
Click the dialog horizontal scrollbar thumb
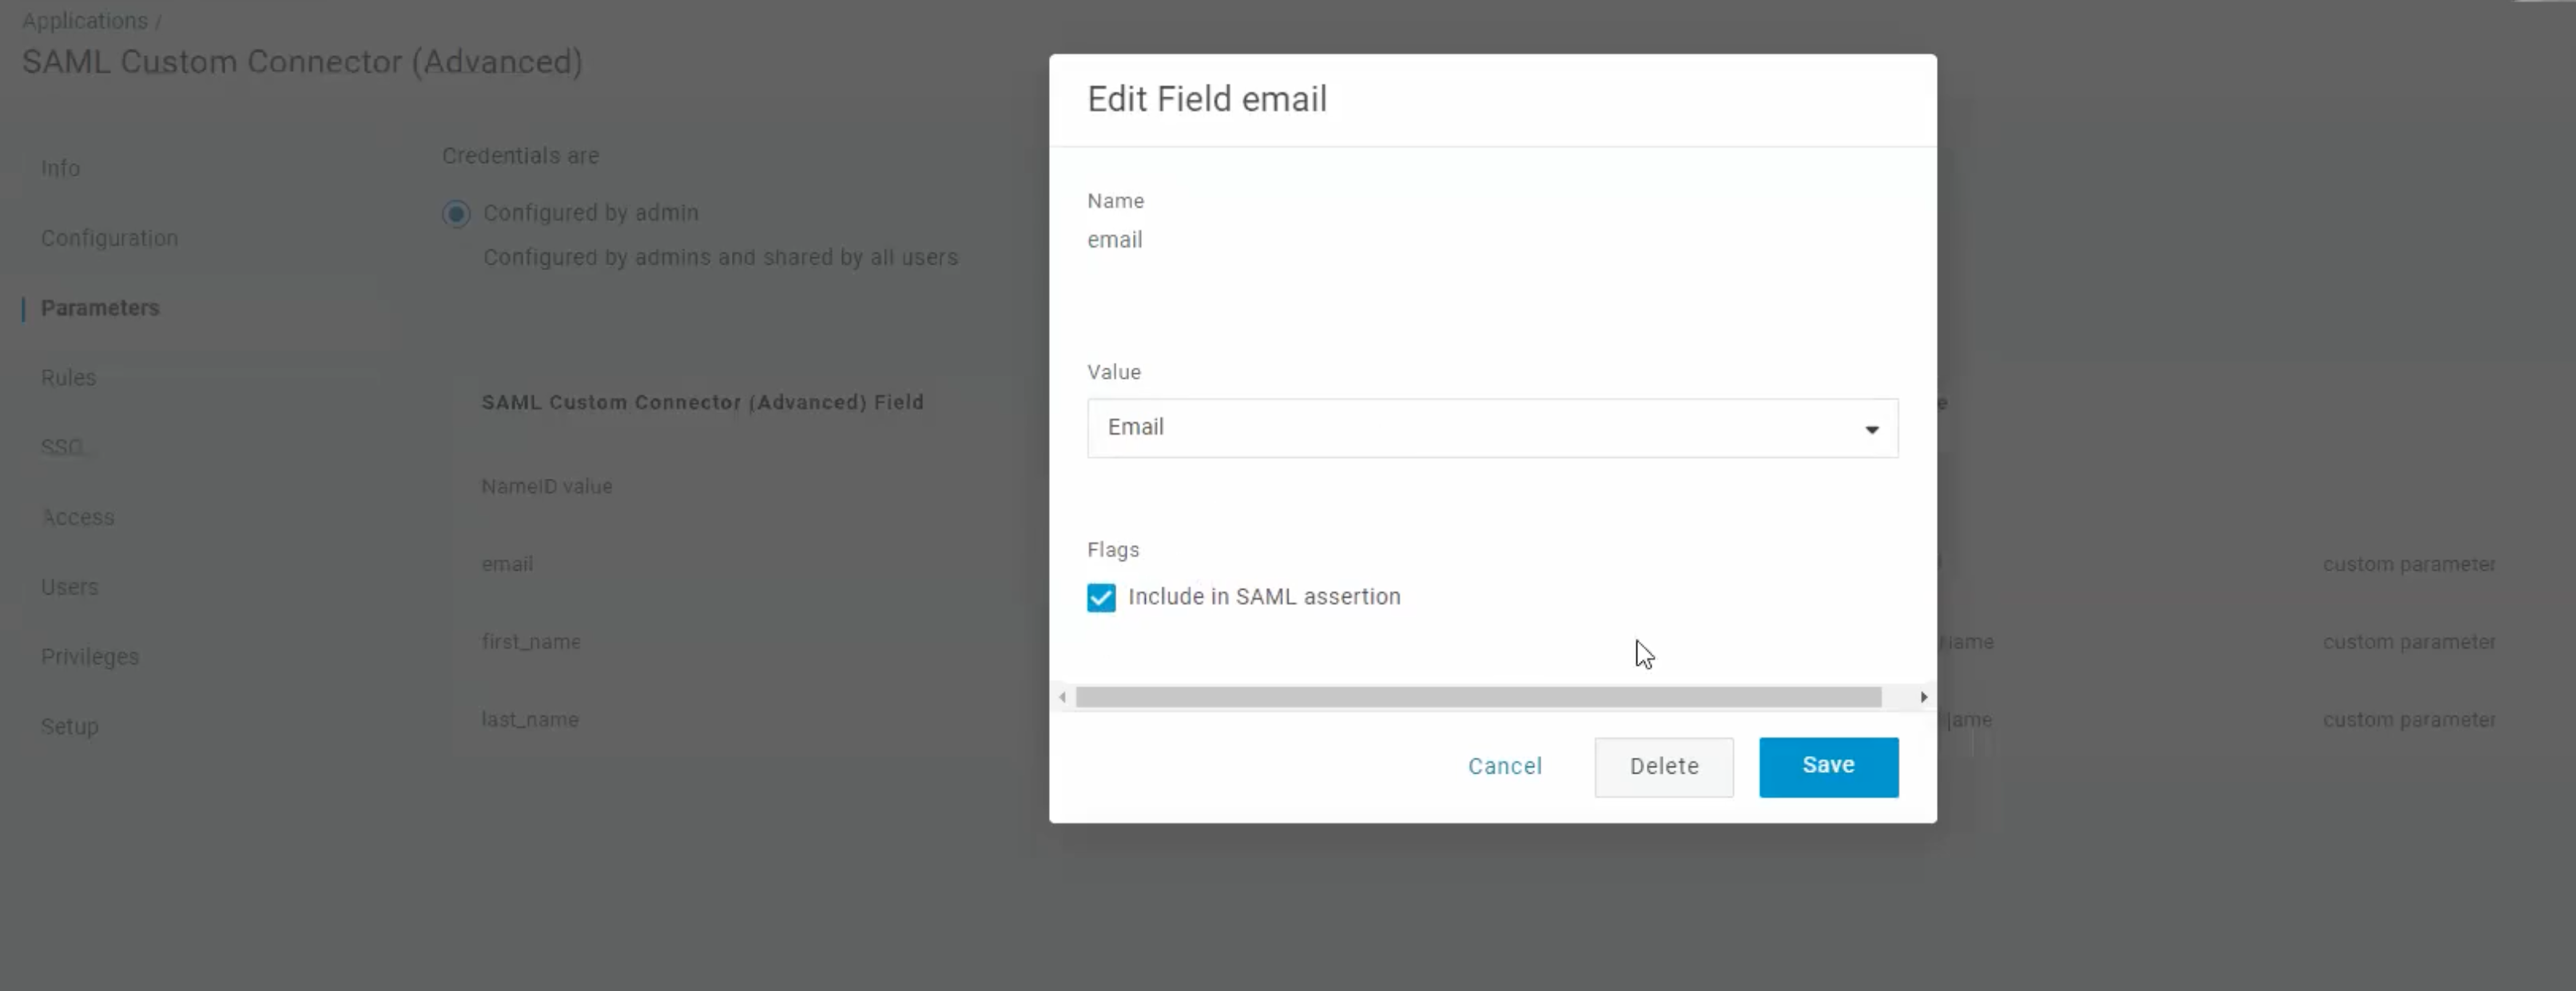pos(1478,697)
